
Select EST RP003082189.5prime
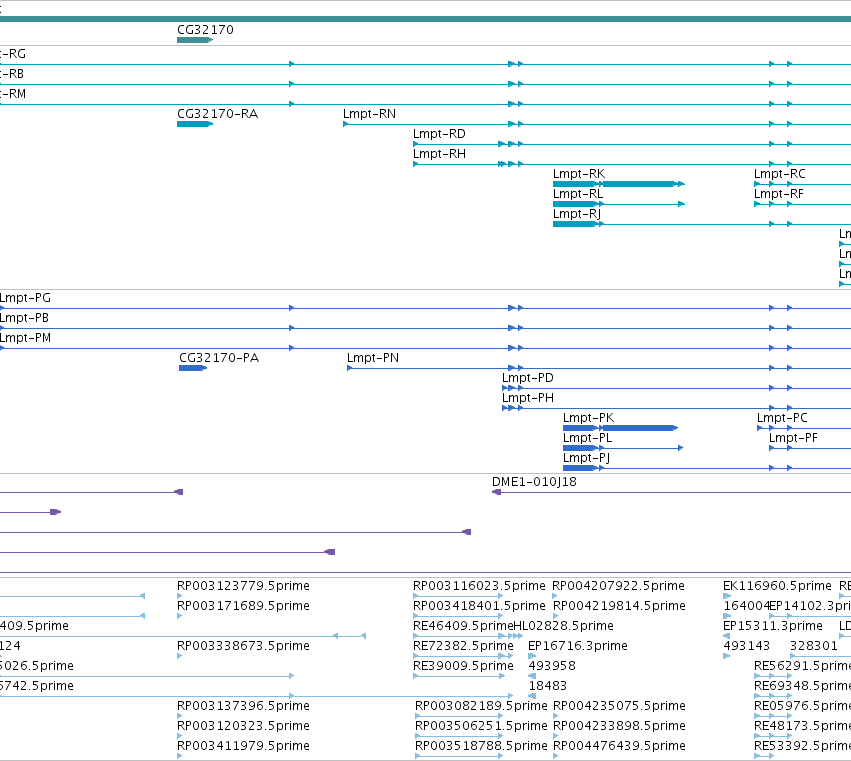(481, 706)
